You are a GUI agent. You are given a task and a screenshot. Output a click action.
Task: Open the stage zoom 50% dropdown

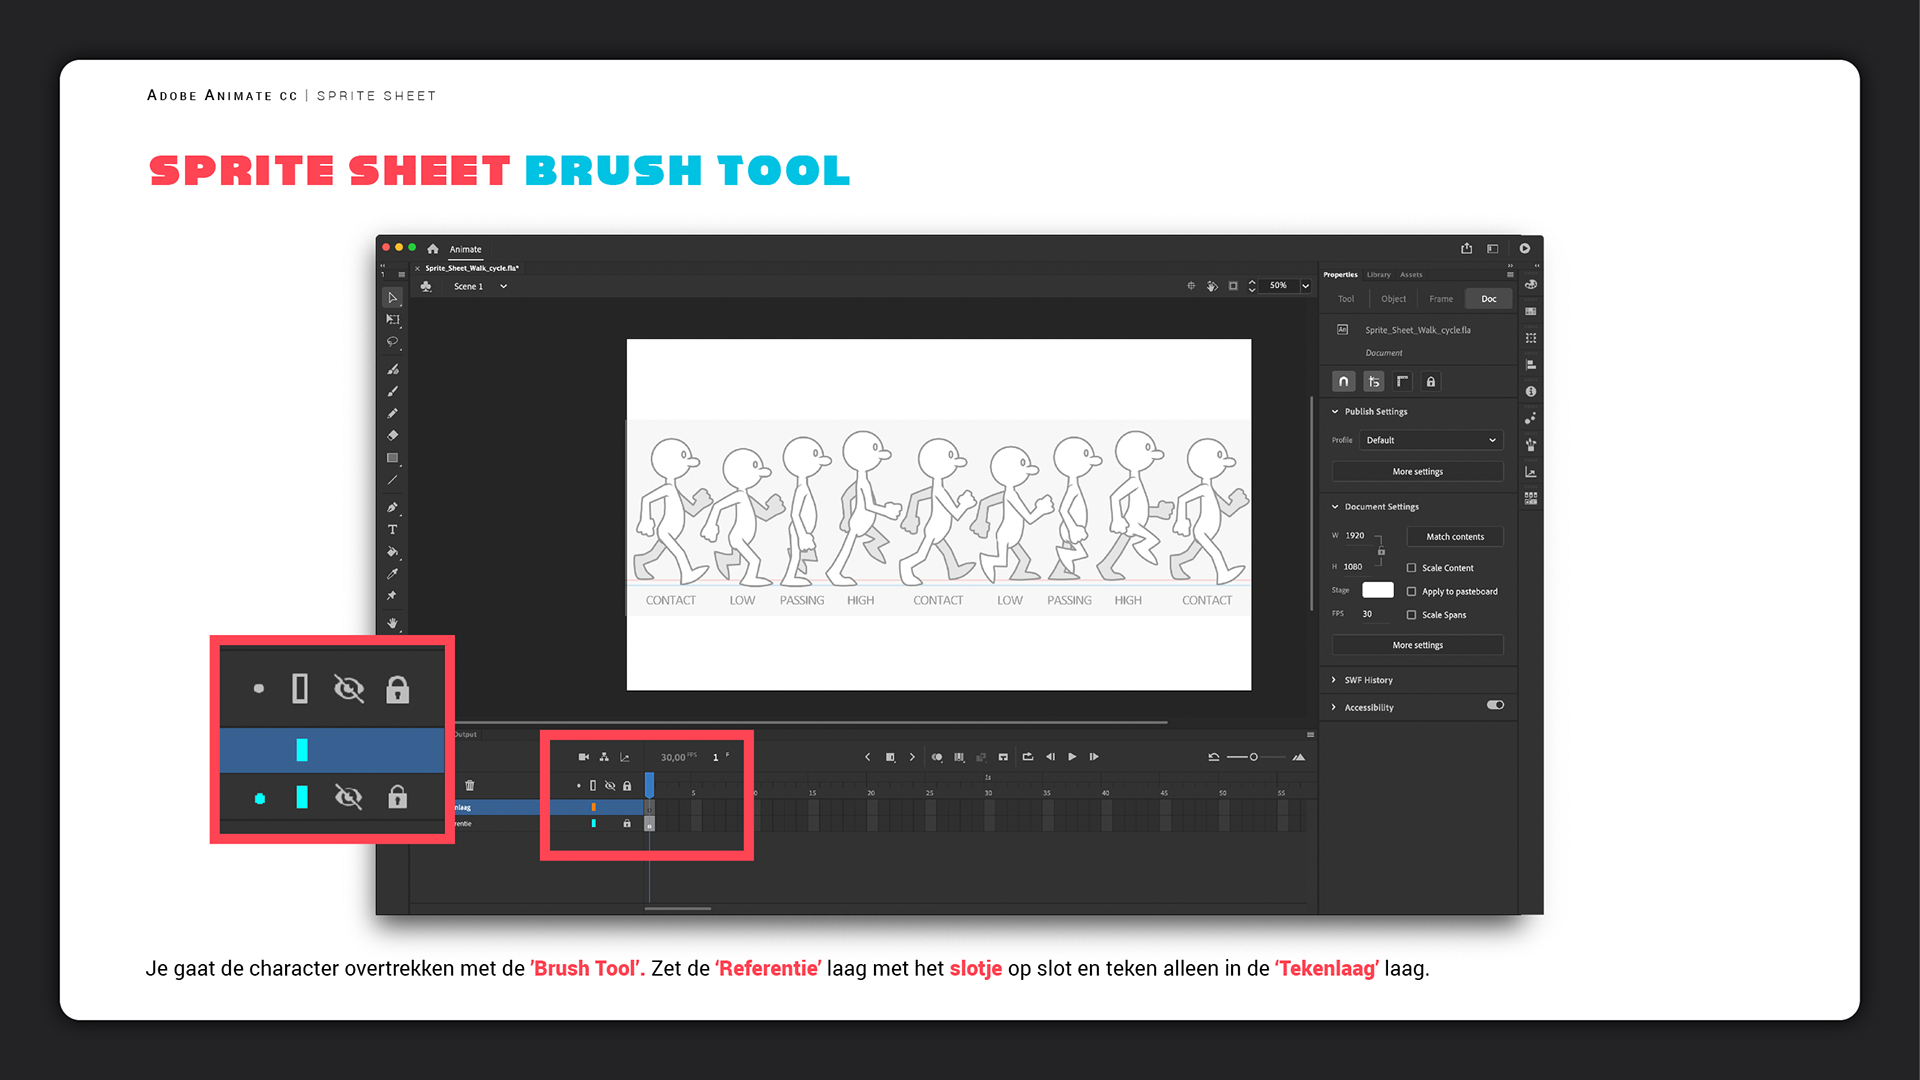click(1305, 286)
